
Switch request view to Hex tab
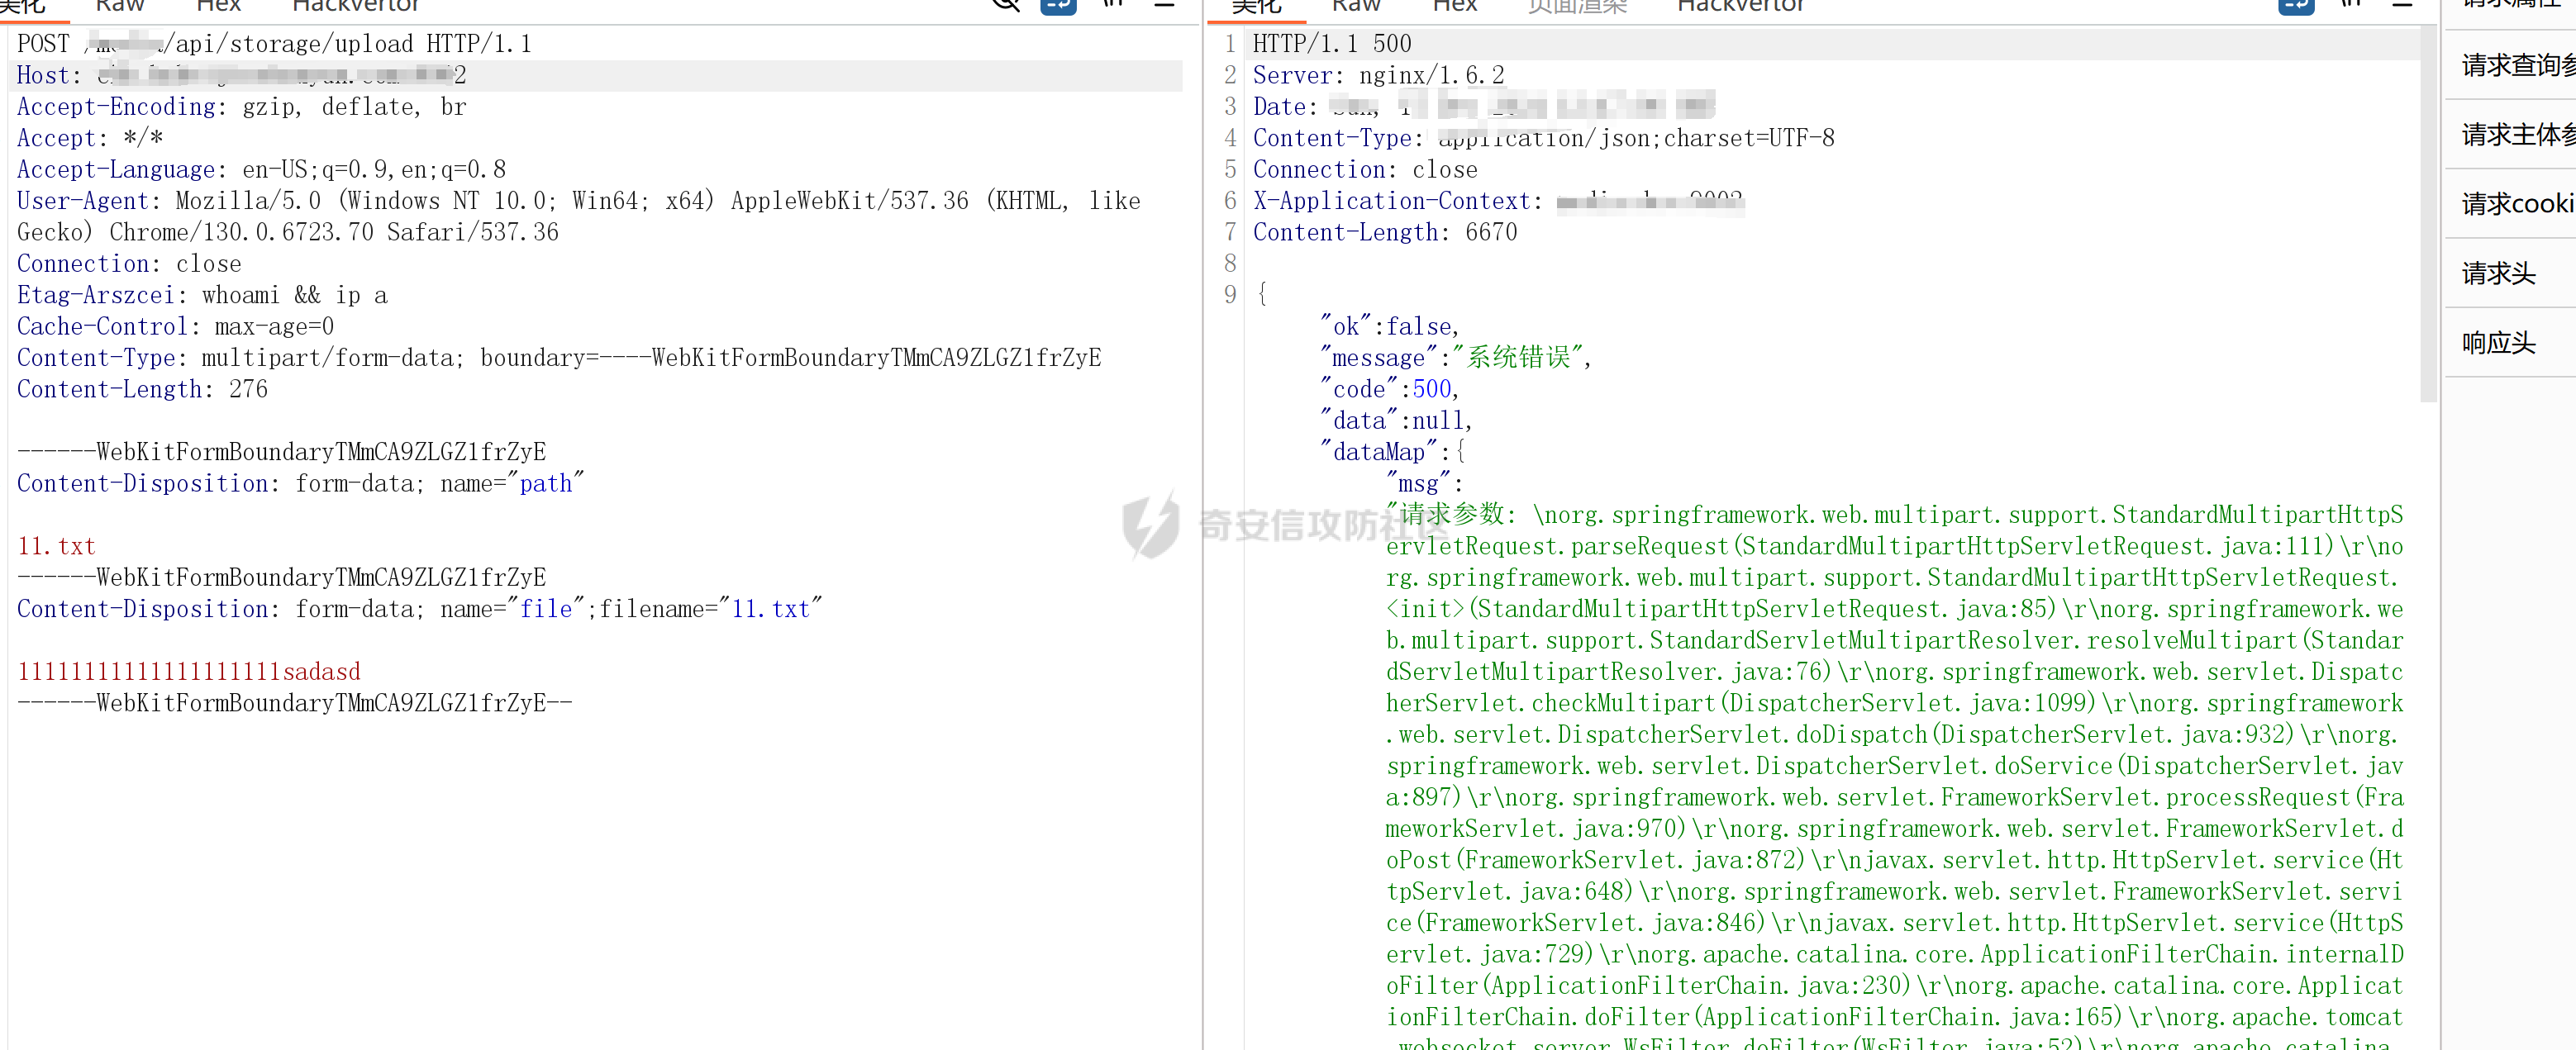click(218, 6)
